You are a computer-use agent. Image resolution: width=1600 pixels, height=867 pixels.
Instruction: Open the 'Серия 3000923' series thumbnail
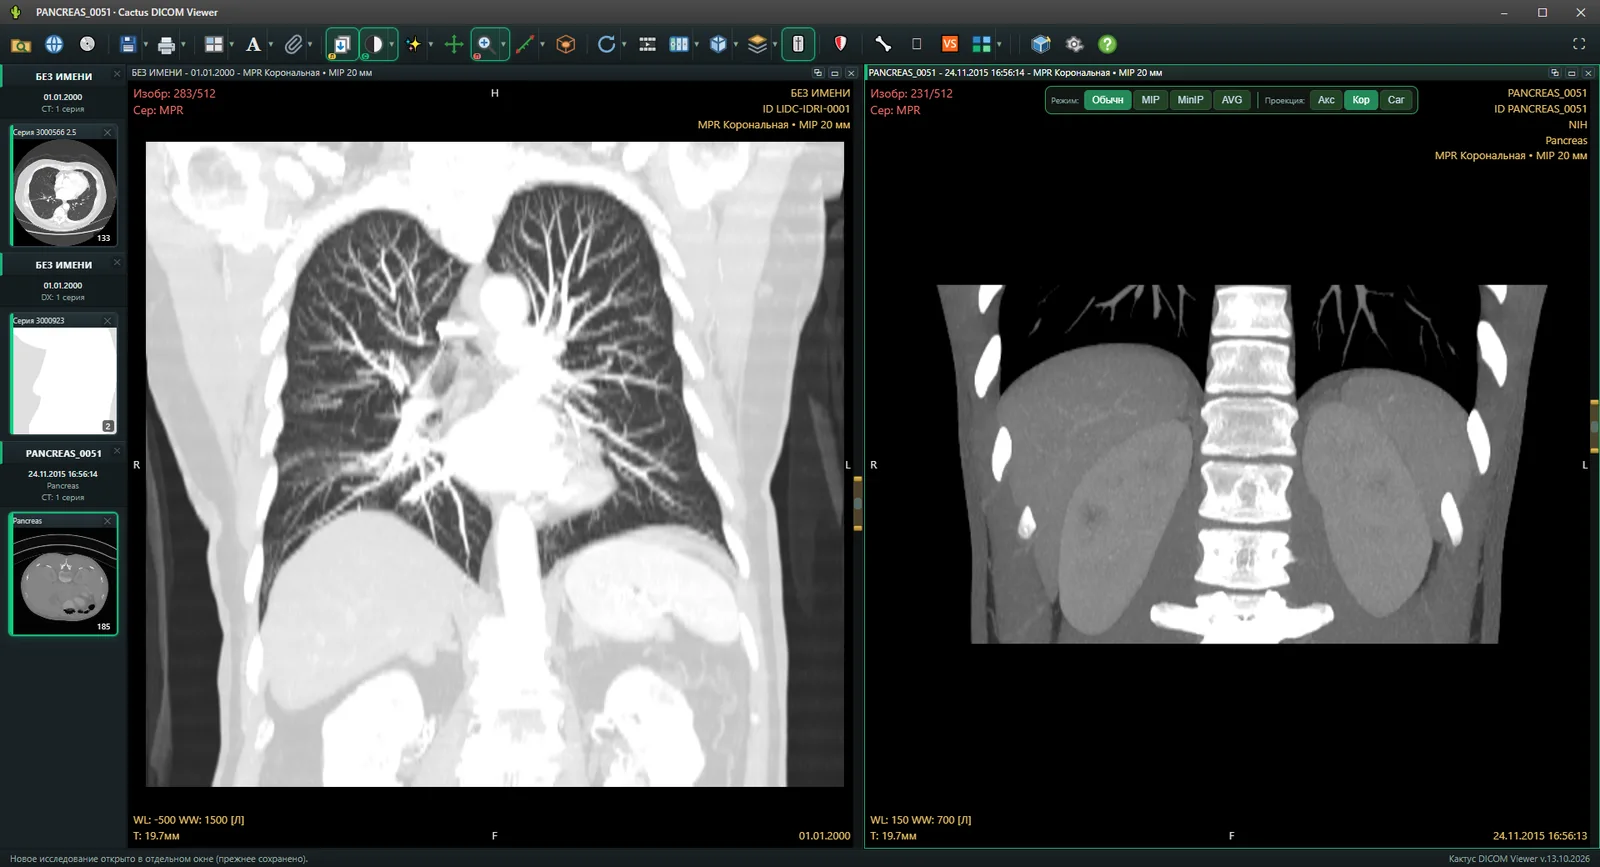[x=64, y=374]
